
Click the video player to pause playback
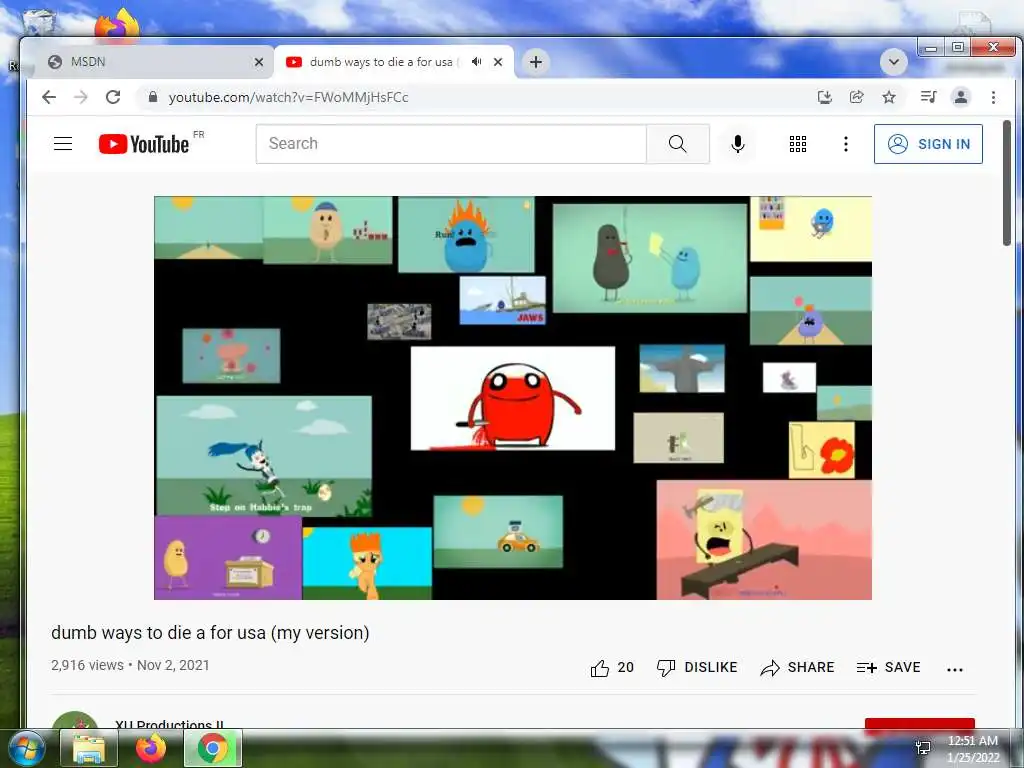pos(513,398)
